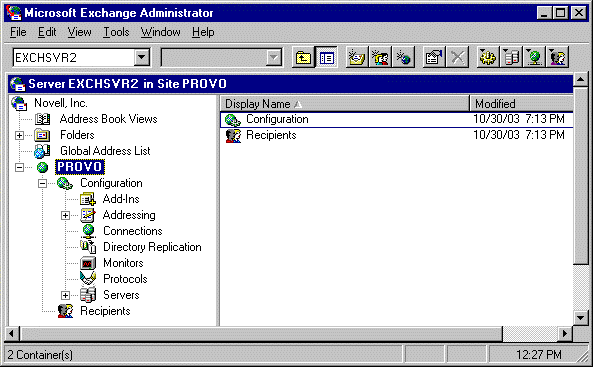Screen dimensions: 593x367
Task: Select Recipients at the bottom of tree
Action: point(105,311)
